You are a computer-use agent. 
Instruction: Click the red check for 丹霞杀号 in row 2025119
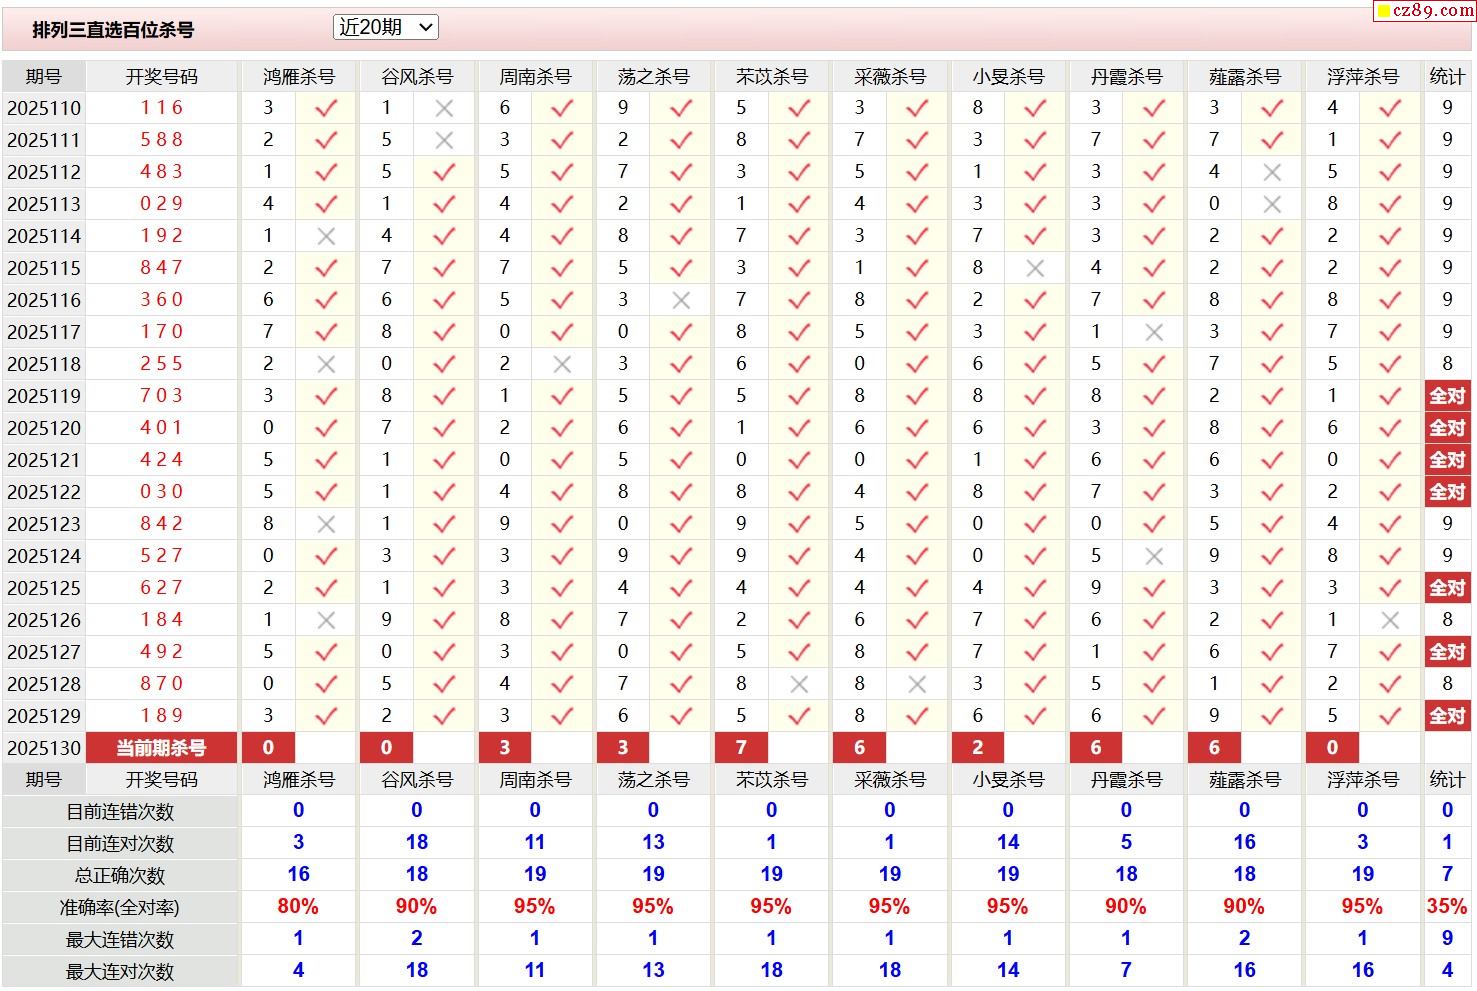click(1154, 396)
